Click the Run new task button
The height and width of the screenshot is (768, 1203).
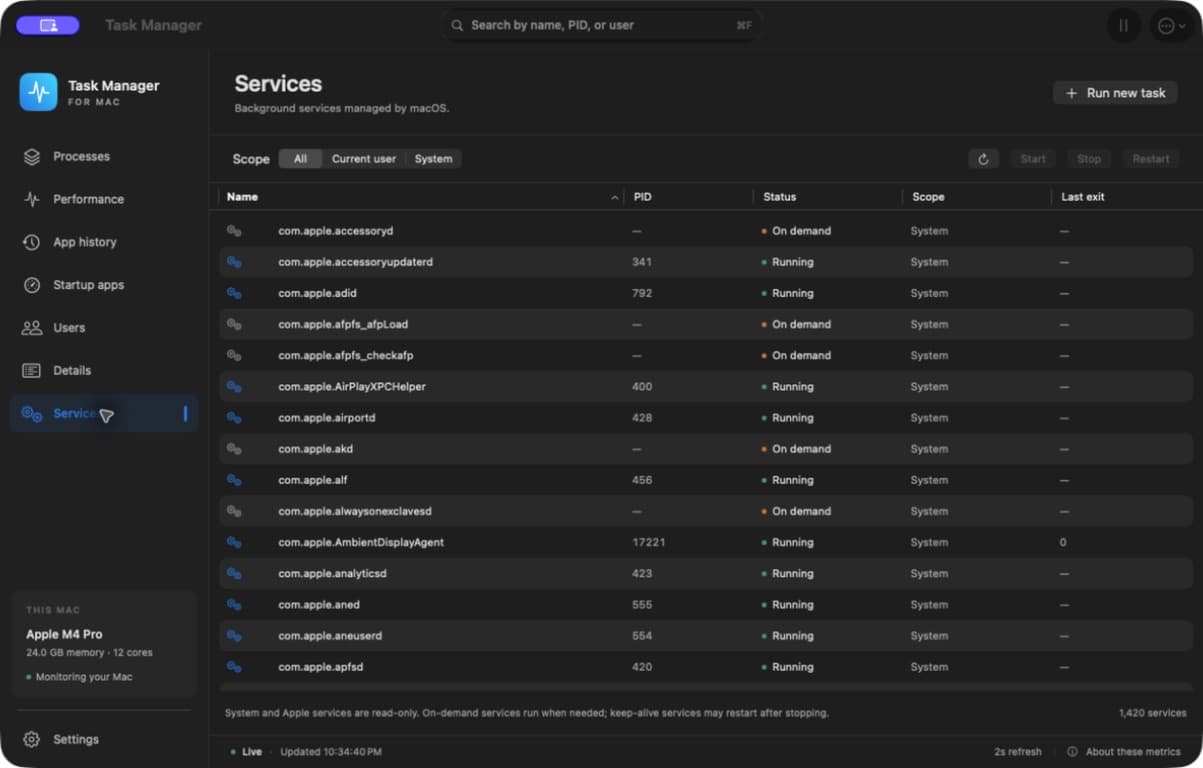click(1115, 93)
